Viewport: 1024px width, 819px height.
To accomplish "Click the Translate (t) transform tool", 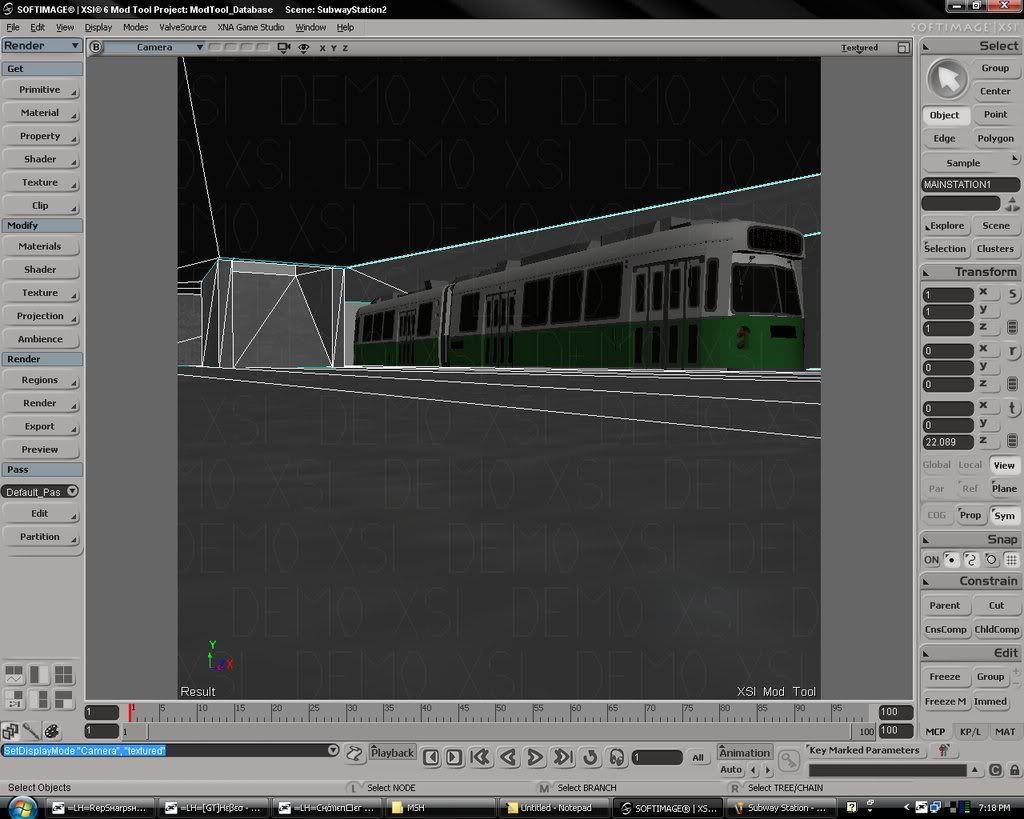I will 1012,409.
